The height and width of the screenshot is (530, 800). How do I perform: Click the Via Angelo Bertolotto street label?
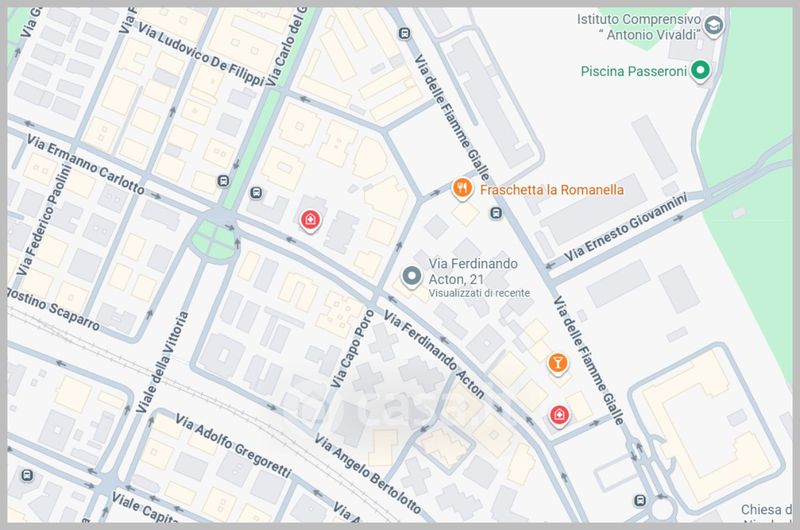coord(368,474)
